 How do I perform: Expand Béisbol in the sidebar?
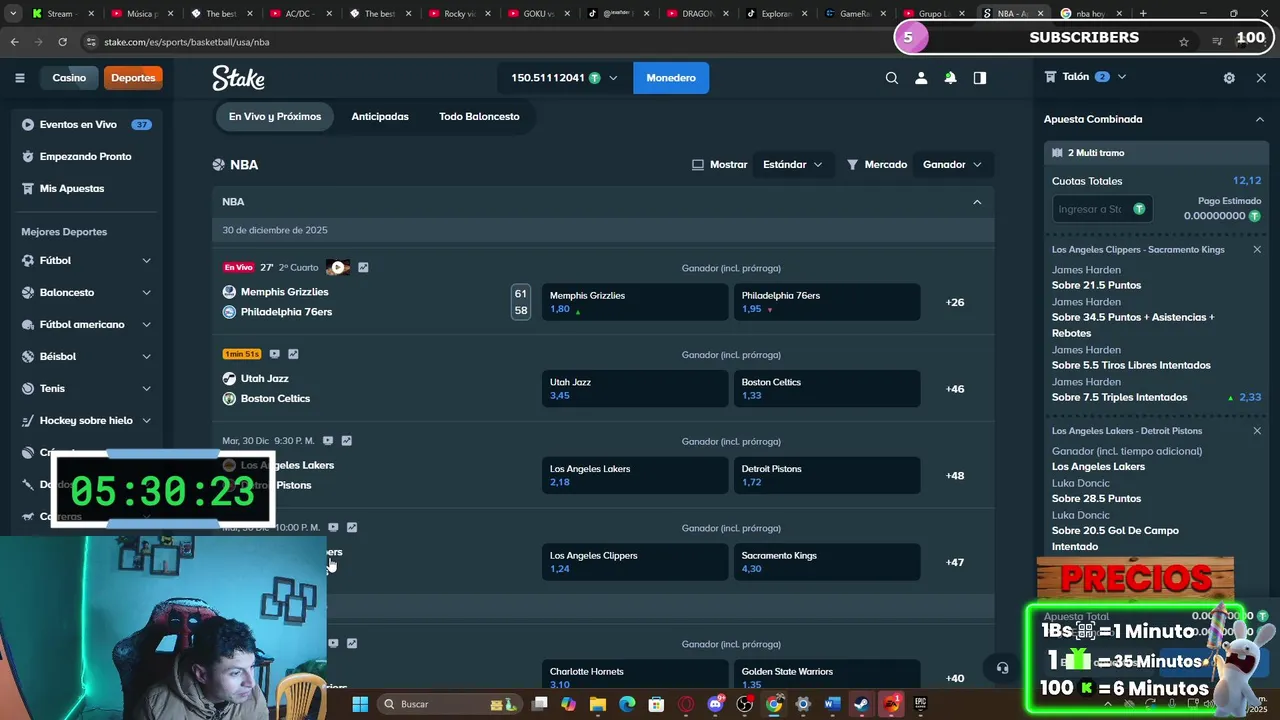146,357
